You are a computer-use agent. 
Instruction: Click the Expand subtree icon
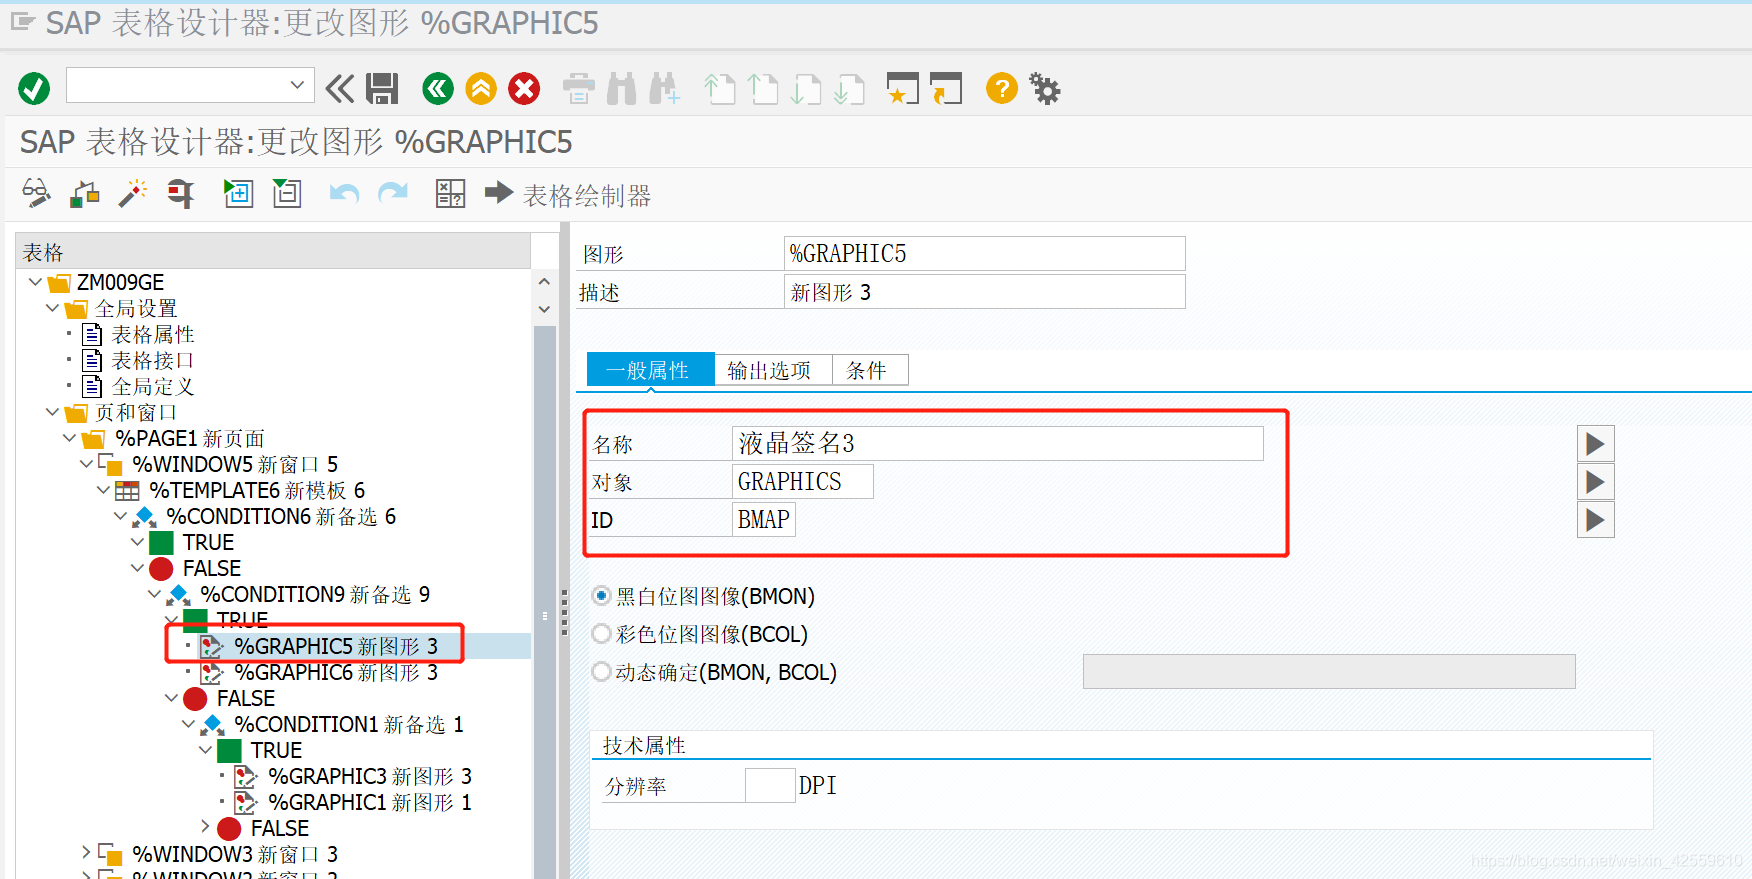pos(238,193)
